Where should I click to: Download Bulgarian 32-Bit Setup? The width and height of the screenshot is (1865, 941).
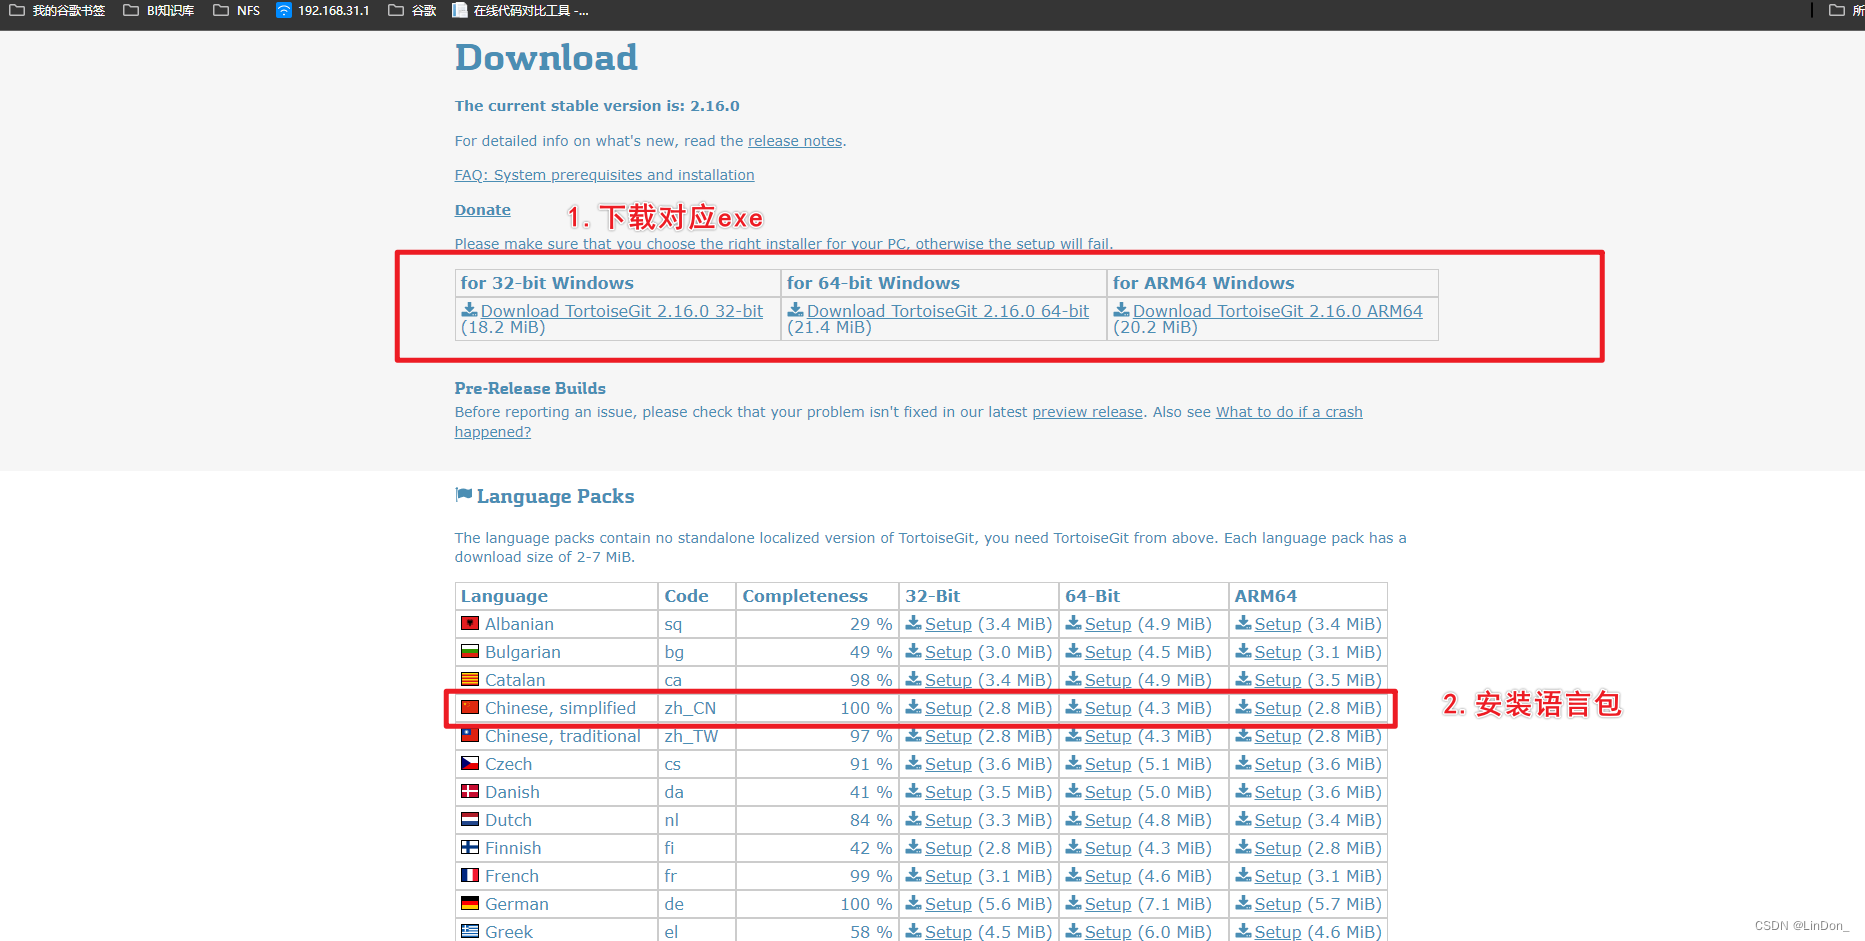948,652
